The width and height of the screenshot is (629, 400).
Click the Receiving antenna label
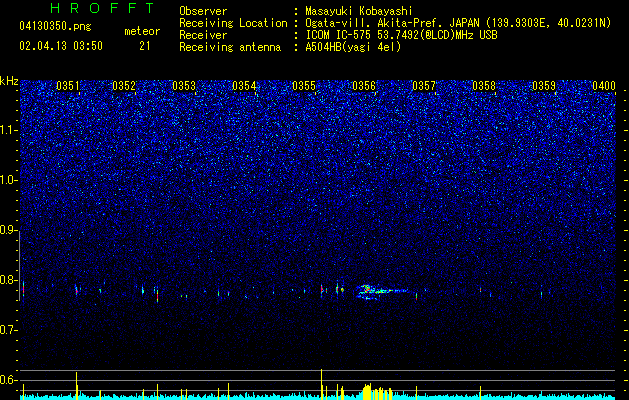[230, 47]
